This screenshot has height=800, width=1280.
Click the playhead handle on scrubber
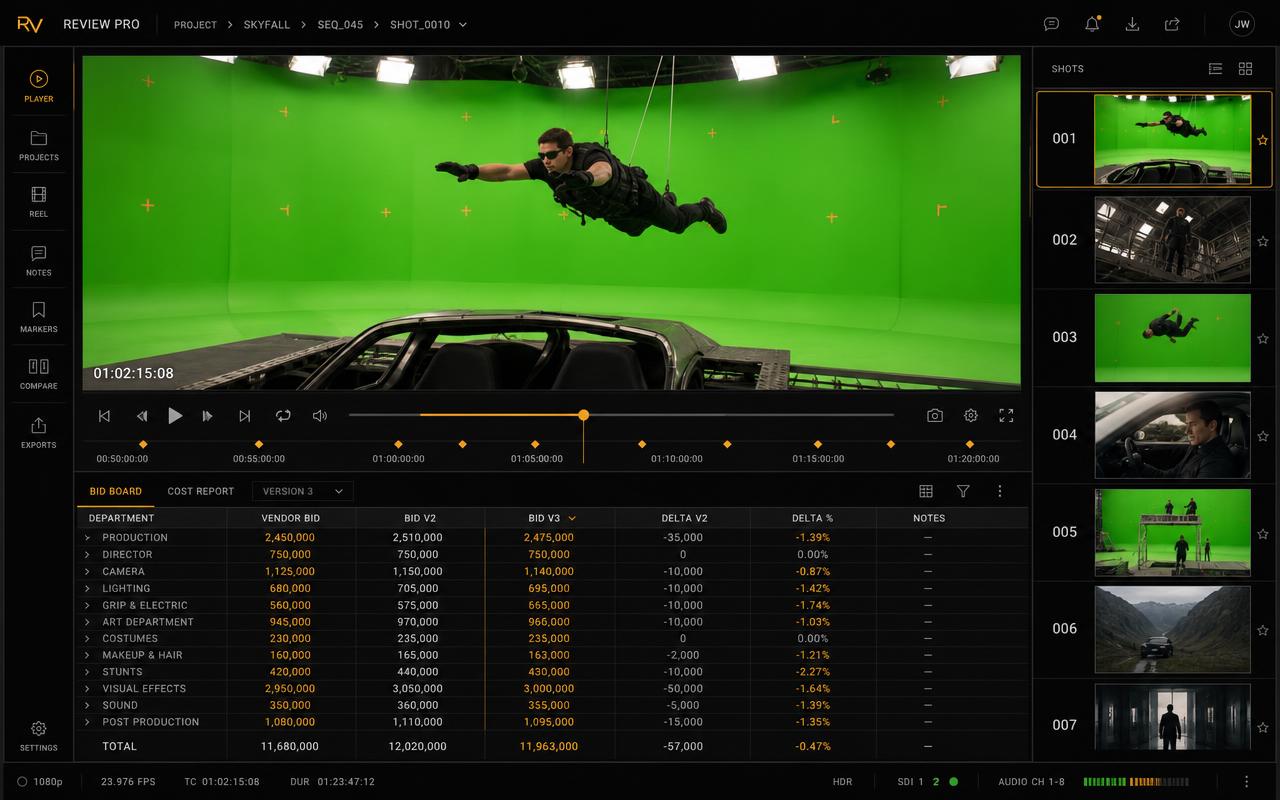[583, 415]
